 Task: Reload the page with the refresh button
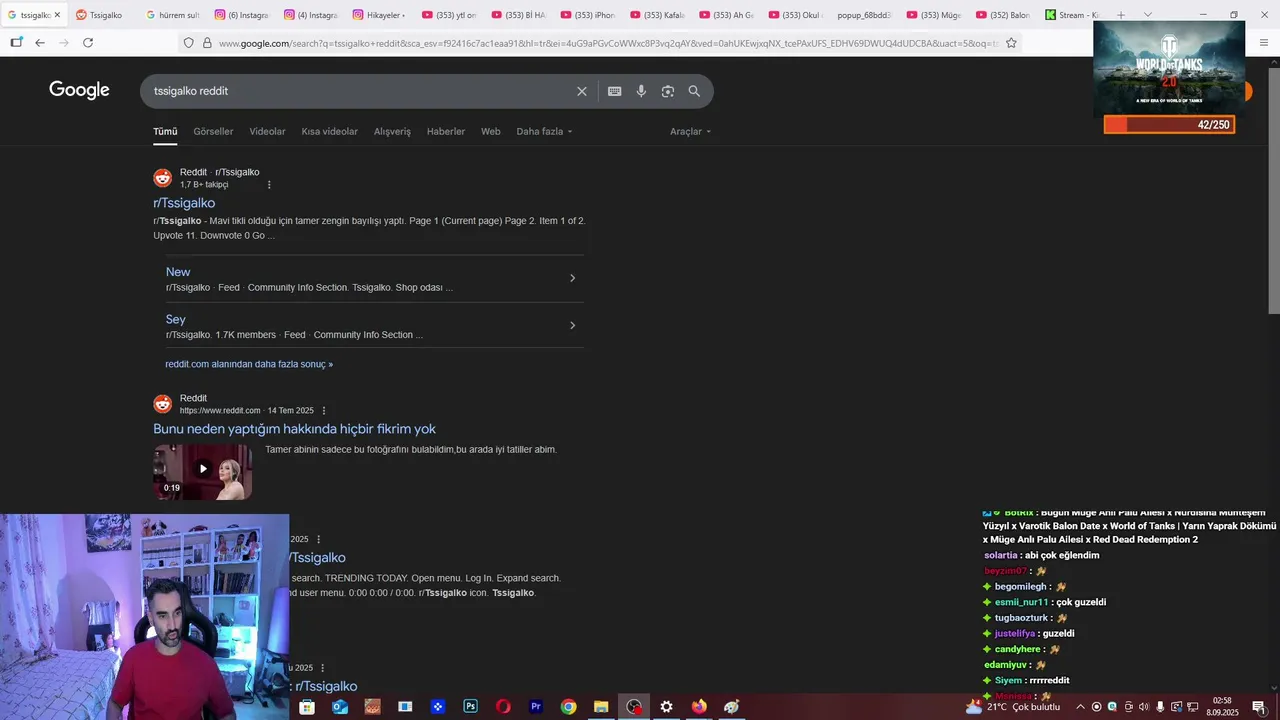pyautogui.click(x=88, y=43)
